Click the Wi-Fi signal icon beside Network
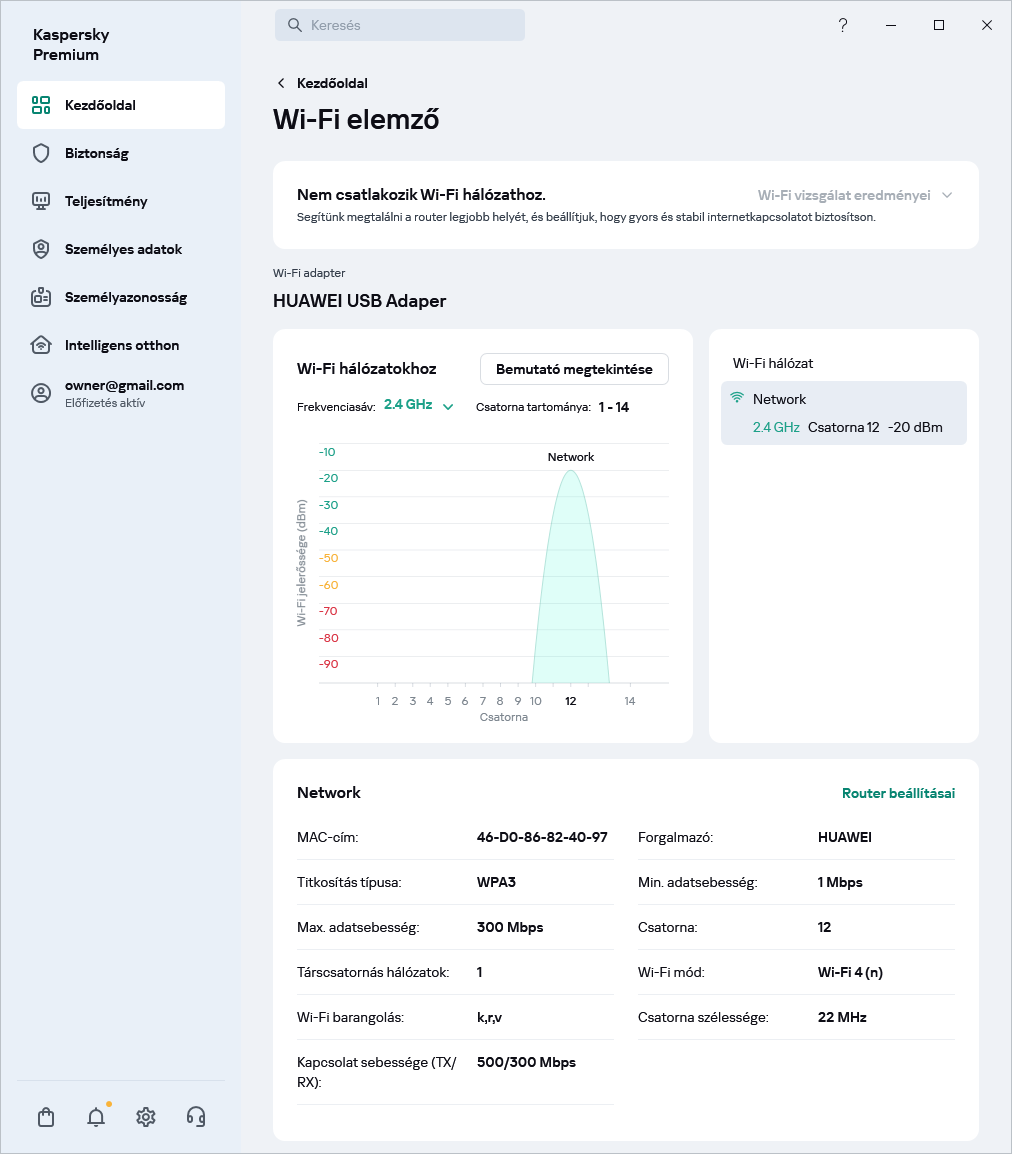 point(737,398)
